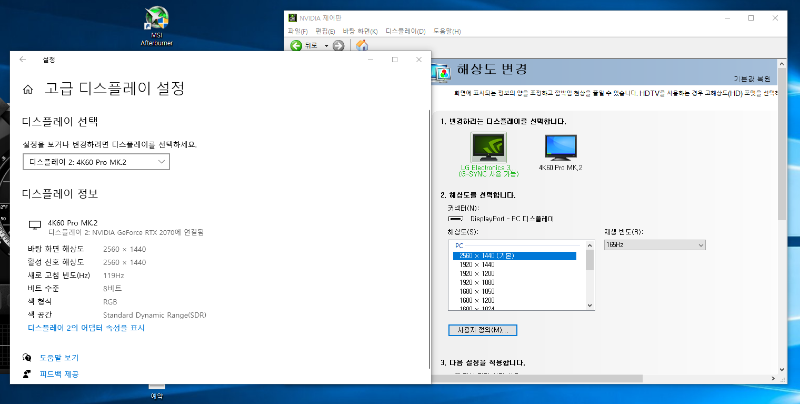Click the NVIDIA panel horizontal scroll-right arrow
Screen dimensions: 800x404
coord(773,378)
